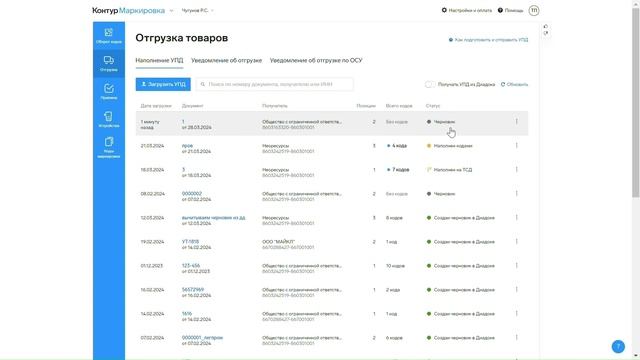The height and width of the screenshot is (360, 640).
Task: Open document 1616 from 14.02.2024
Action: point(187,313)
